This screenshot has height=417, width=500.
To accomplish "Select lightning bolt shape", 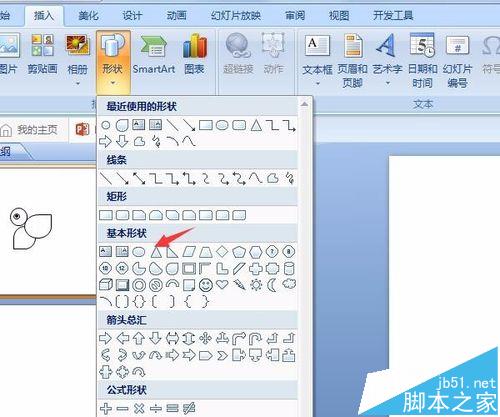I will pos(239,284).
